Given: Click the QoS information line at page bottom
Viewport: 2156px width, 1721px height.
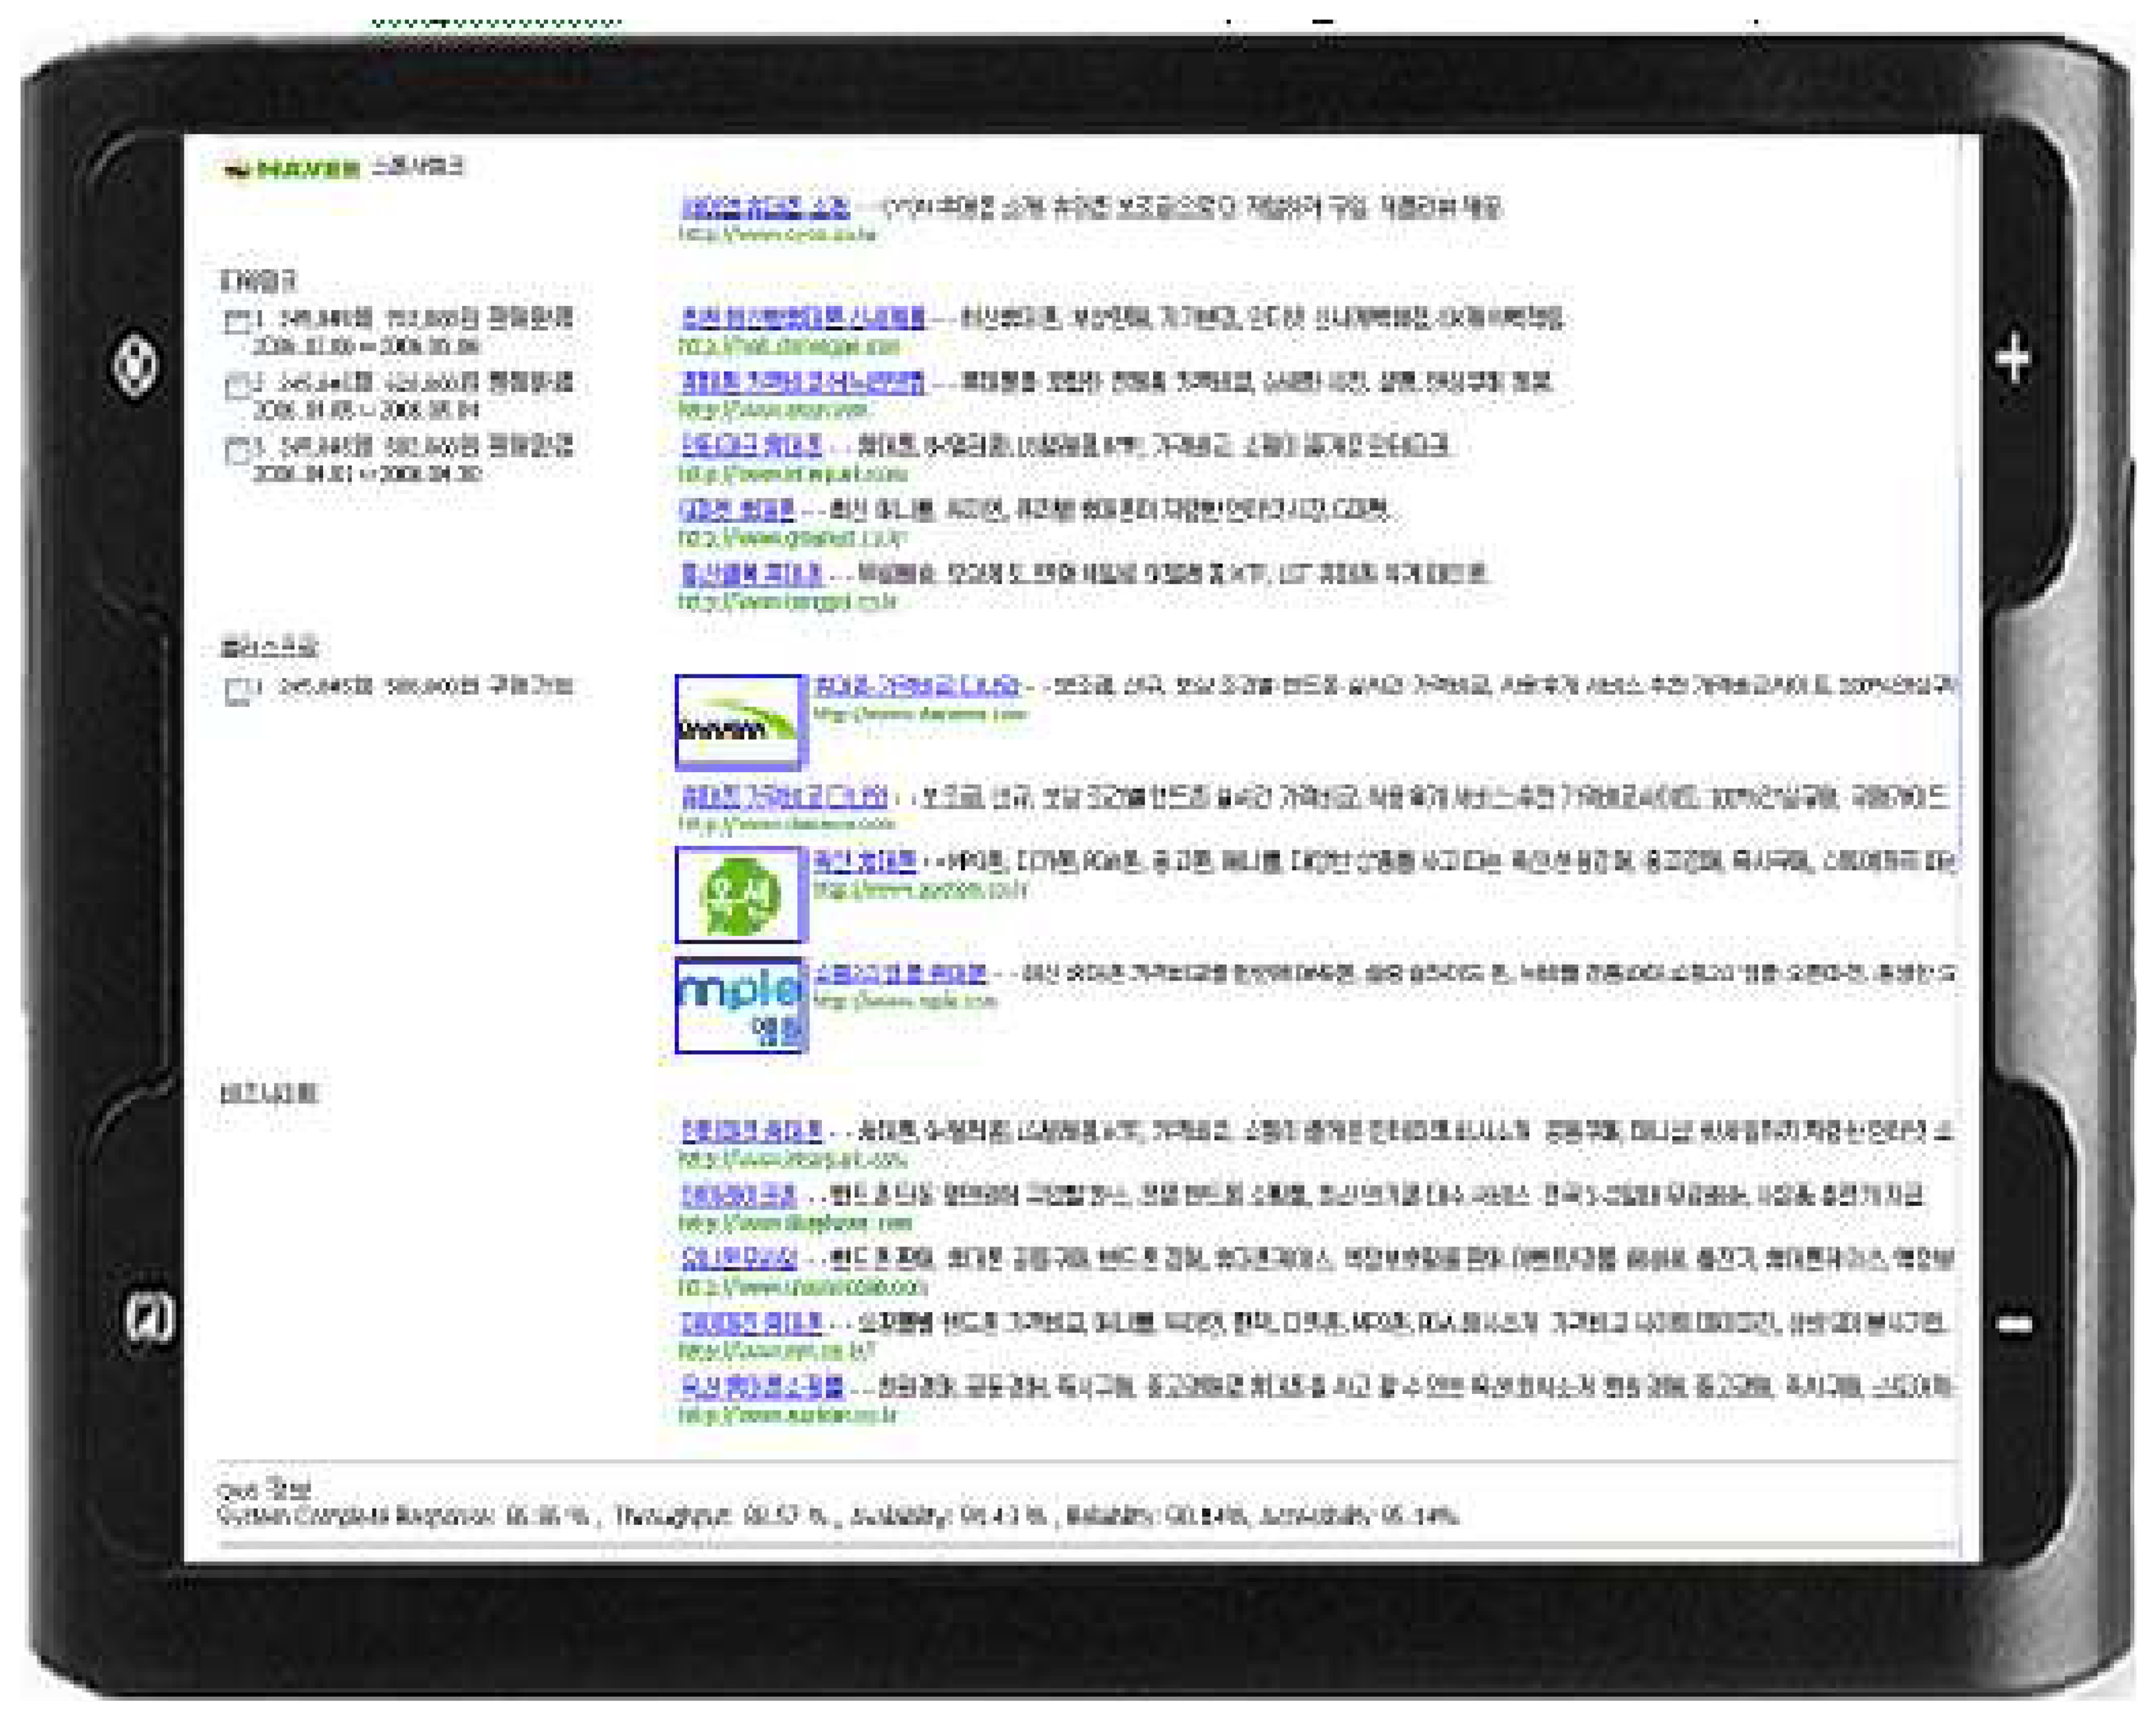Looking at the screenshot, I should pos(837,1516).
